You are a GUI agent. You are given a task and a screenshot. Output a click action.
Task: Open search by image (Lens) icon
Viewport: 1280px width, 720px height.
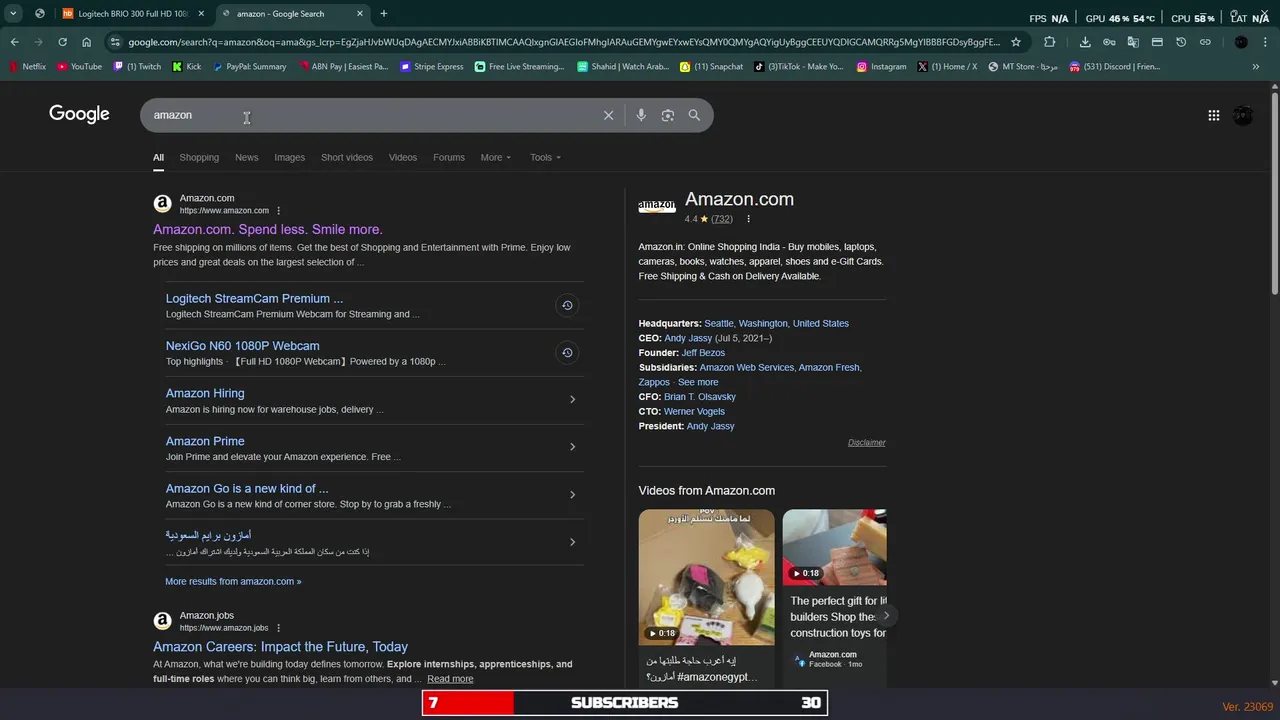click(x=668, y=115)
